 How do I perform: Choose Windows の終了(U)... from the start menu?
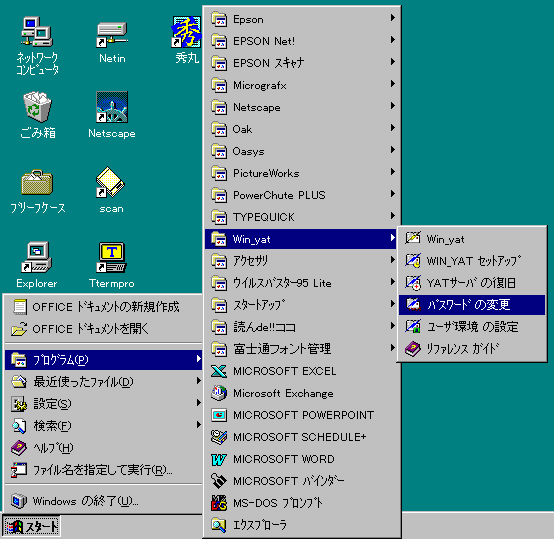click(104, 501)
